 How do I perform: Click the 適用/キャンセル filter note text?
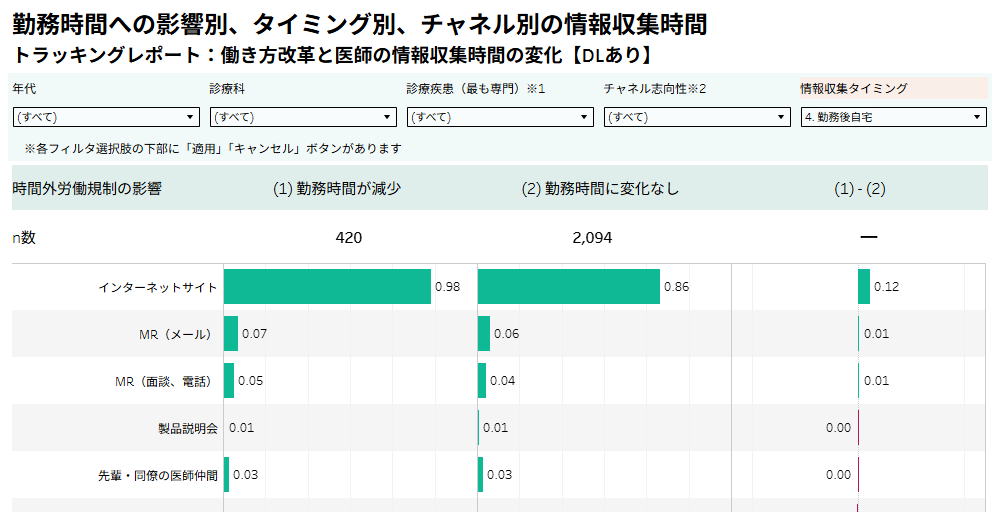213,149
